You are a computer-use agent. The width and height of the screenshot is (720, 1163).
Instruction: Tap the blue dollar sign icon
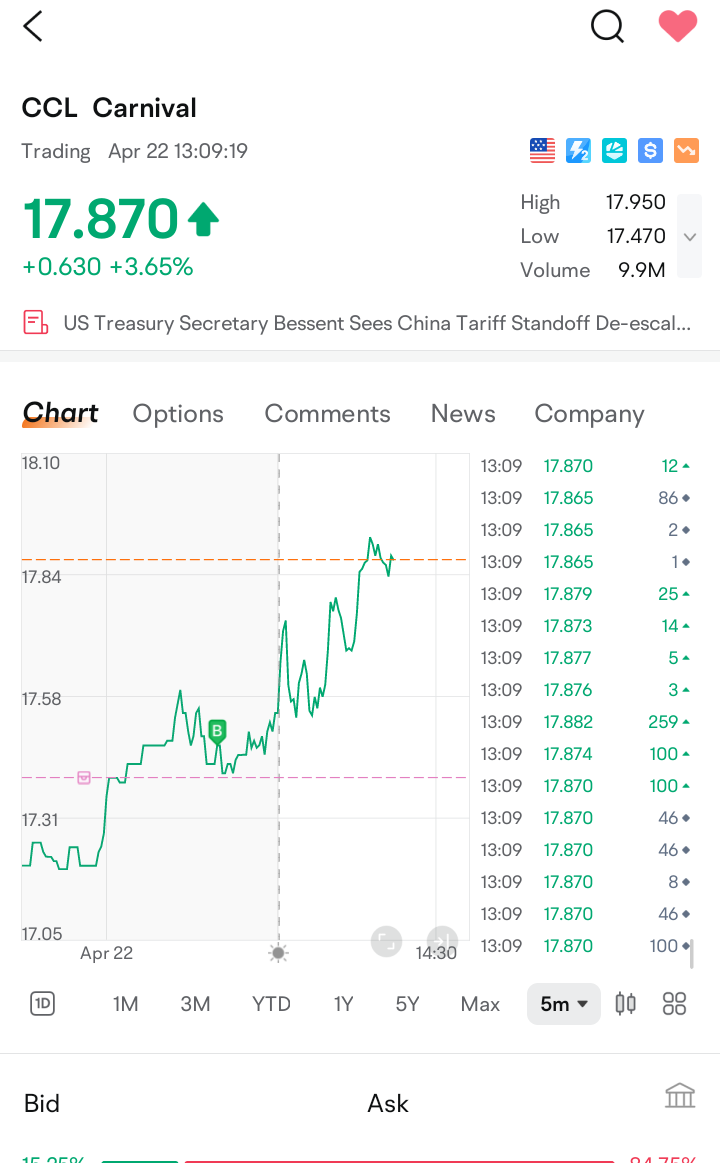click(650, 151)
